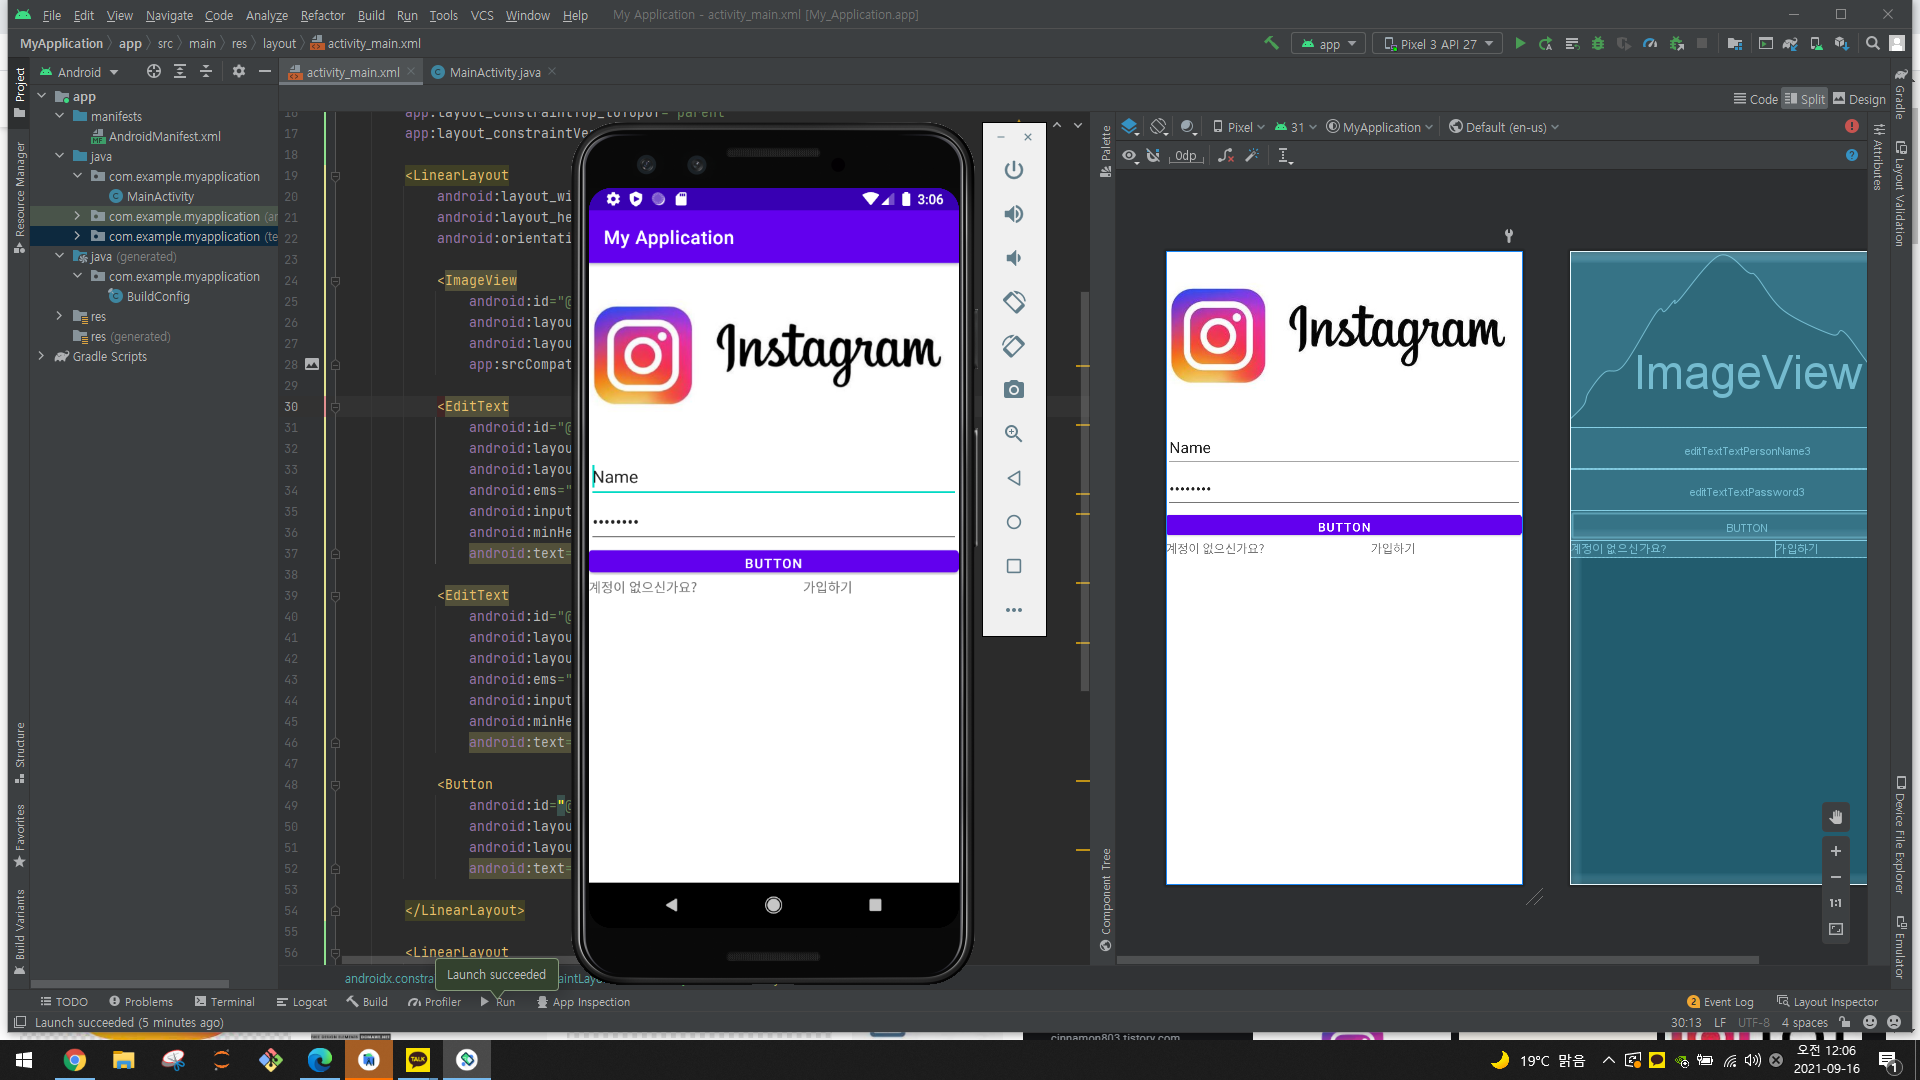This screenshot has width=1920, height=1080.
Task: Rotate emulator left icon
Action: coord(1013,302)
